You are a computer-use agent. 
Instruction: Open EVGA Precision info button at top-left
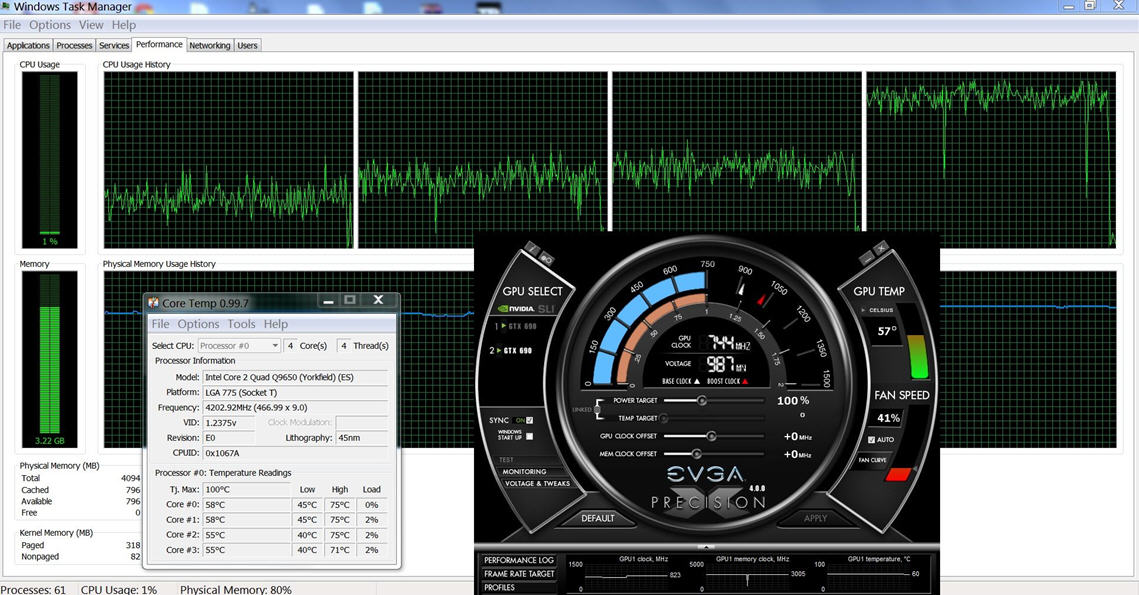[532, 249]
